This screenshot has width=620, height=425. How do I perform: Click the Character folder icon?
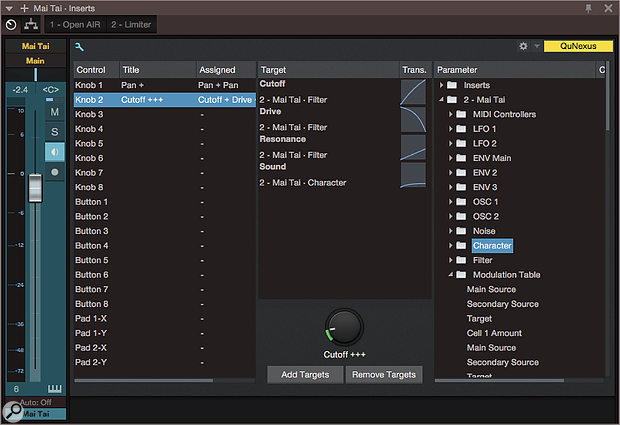click(461, 246)
